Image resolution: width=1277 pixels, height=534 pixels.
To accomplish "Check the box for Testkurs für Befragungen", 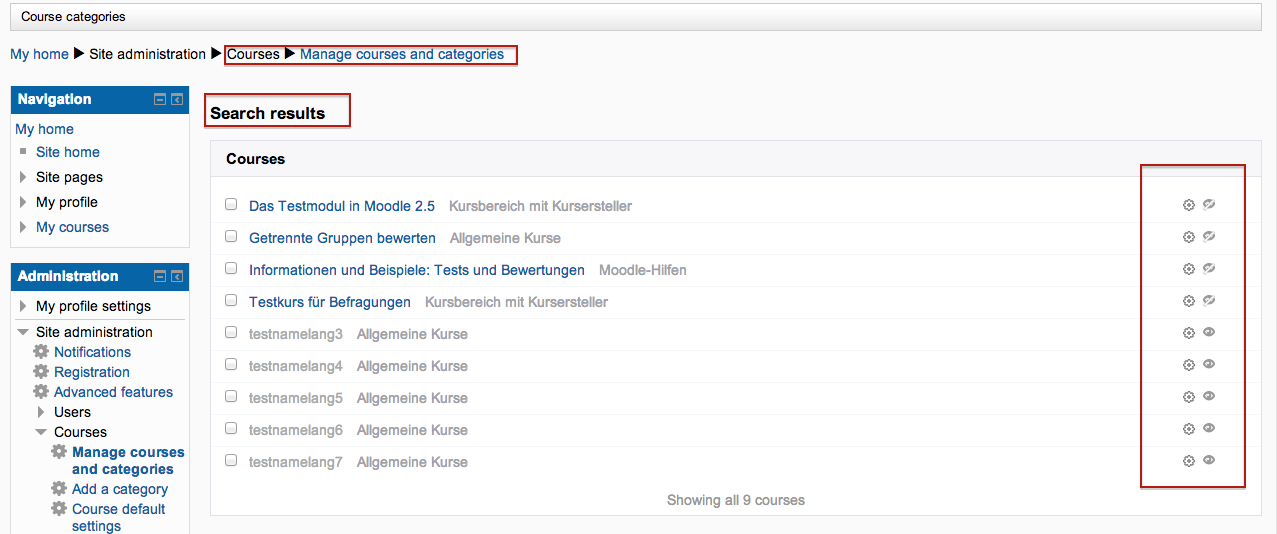I will 231,300.
